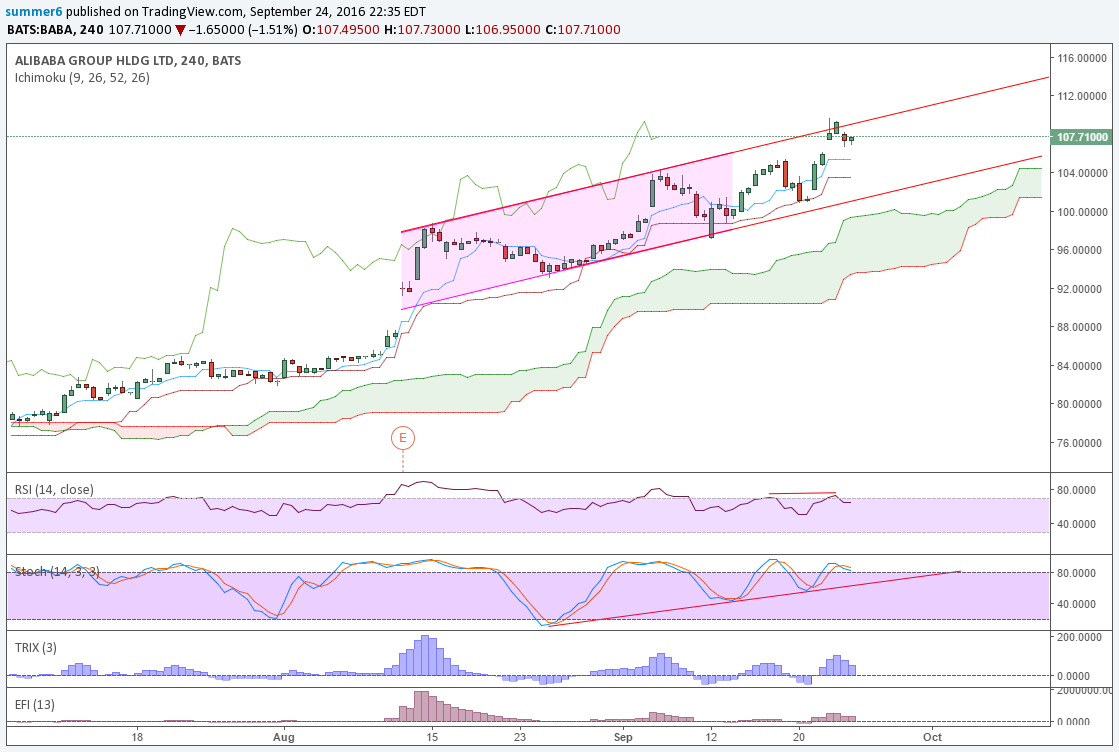Select the current price label 107.71000
Image resolution: width=1119 pixels, height=752 pixels.
(x=1082, y=137)
